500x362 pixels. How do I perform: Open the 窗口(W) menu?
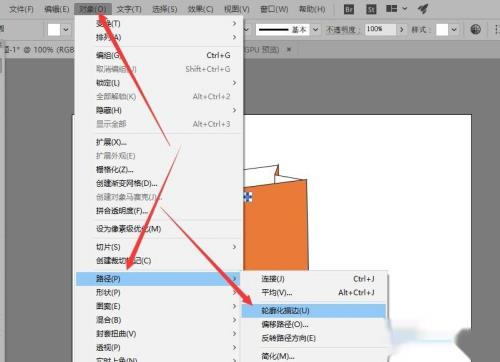[274, 9]
